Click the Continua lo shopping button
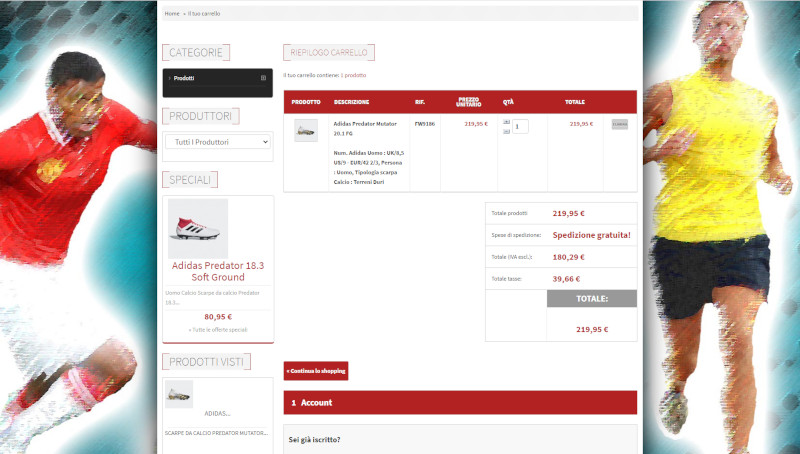The height and width of the screenshot is (454, 800). click(x=316, y=371)
